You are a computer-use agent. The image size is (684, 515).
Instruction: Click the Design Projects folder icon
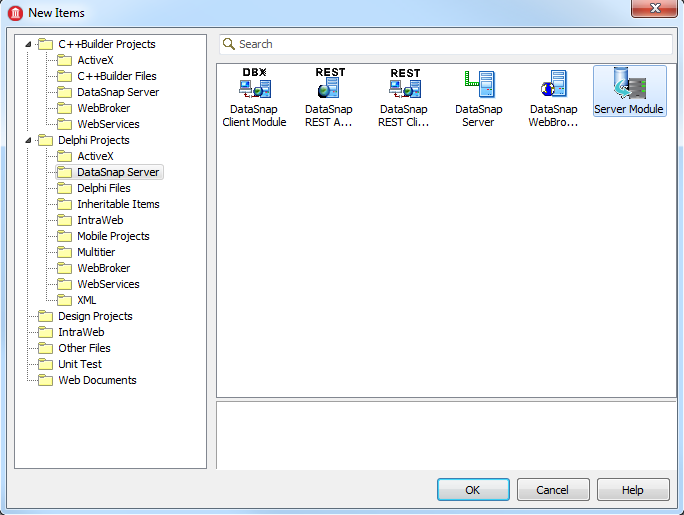pos(45,316)
